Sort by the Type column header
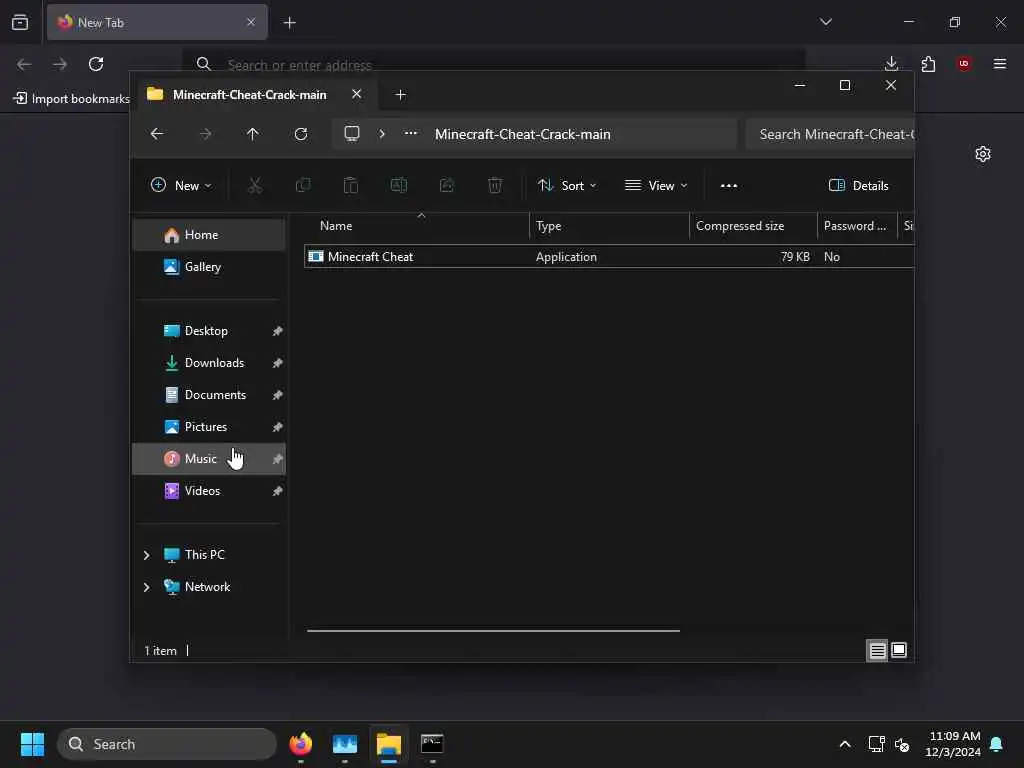1024x768 pixels. tap(609, 226)
